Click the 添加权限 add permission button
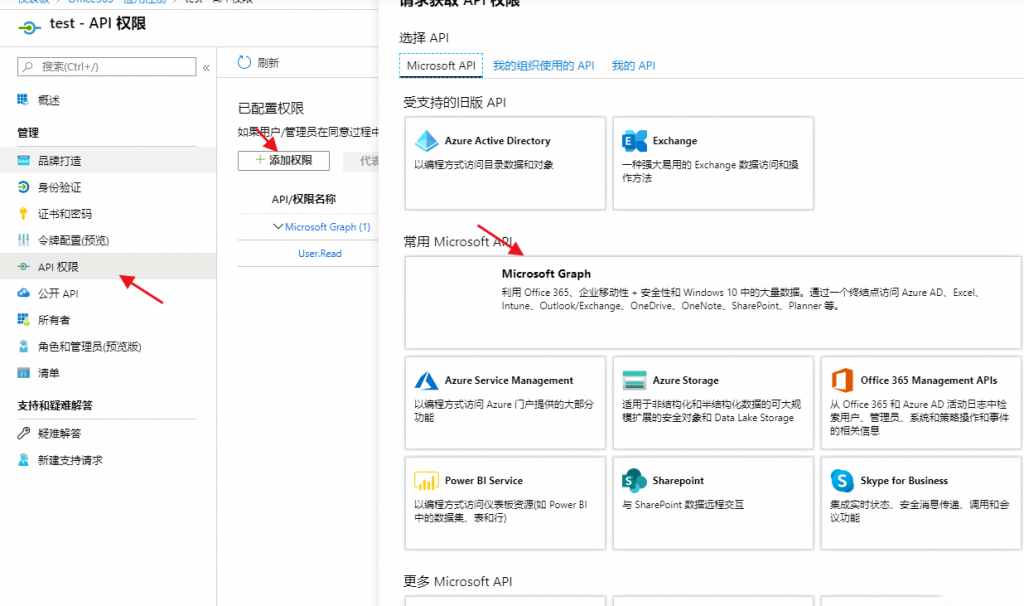This screenshot has width=1024, height=606. click(283, 160)
